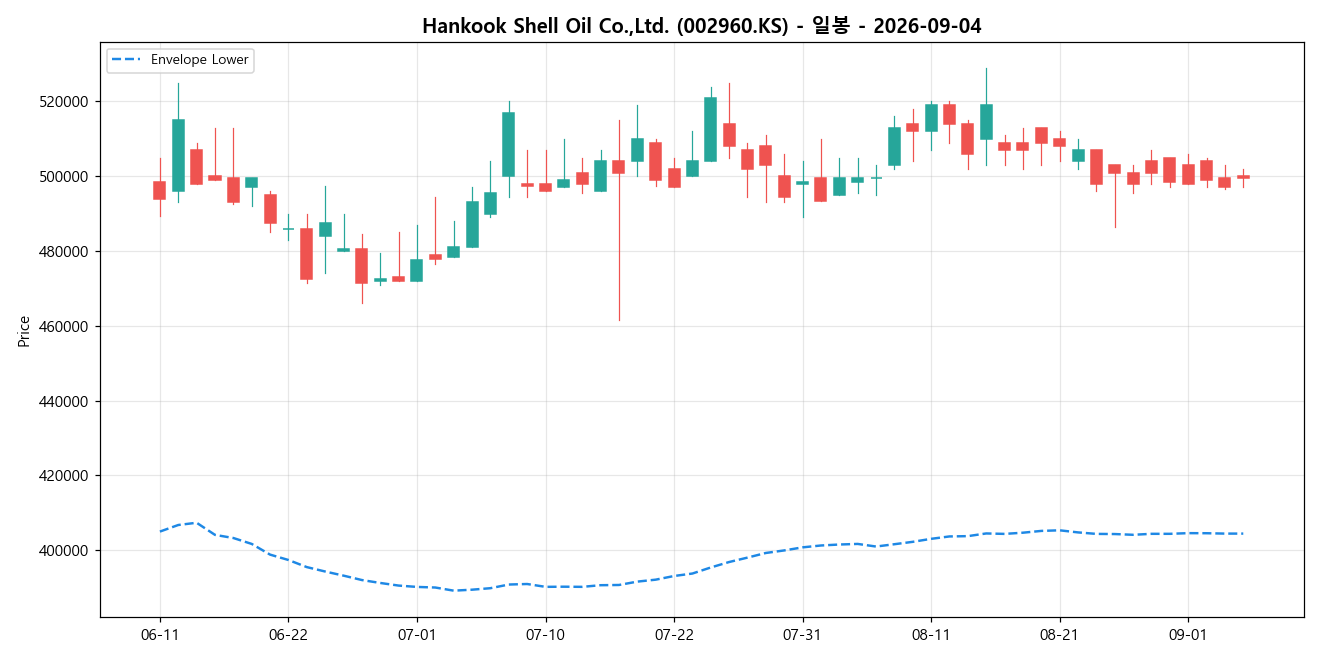Click the last candlestick on the right
Screen dimensions: 1320x660
click(1243, 178)
